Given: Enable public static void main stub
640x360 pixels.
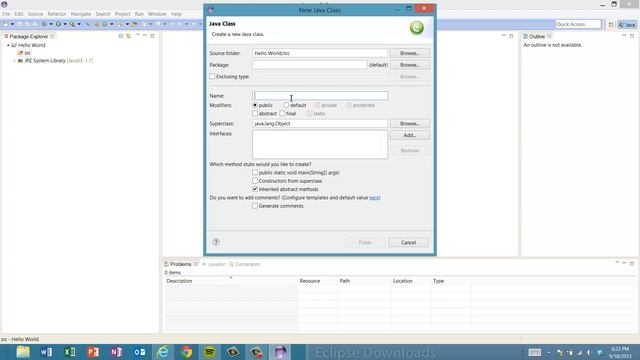Looking at the screenshot, I should (255, 173).
